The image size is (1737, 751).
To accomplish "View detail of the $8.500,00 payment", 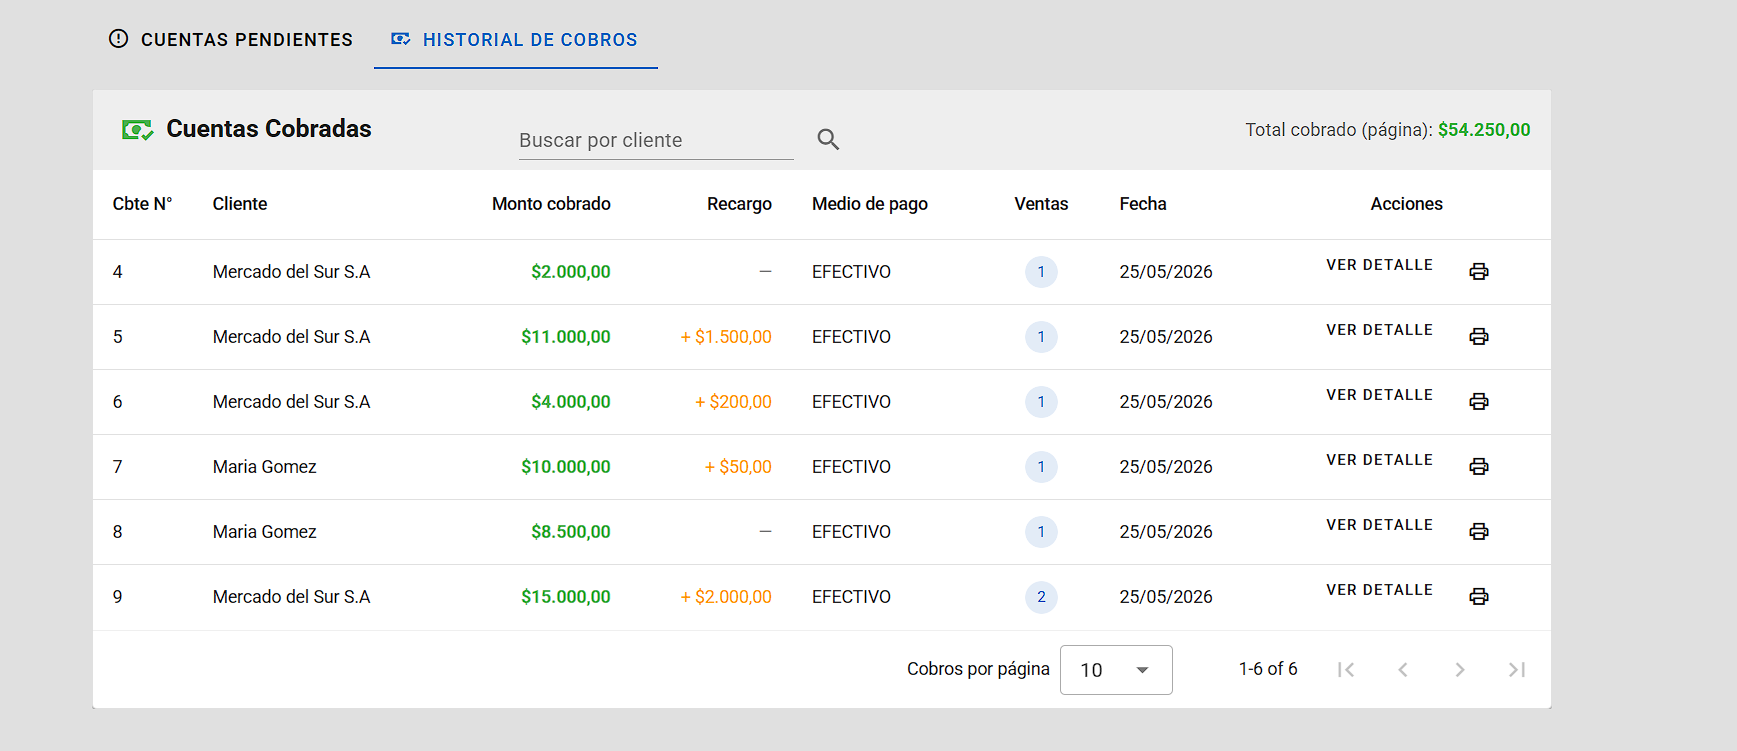I will pyautogui.click(x=1379, y=525).
